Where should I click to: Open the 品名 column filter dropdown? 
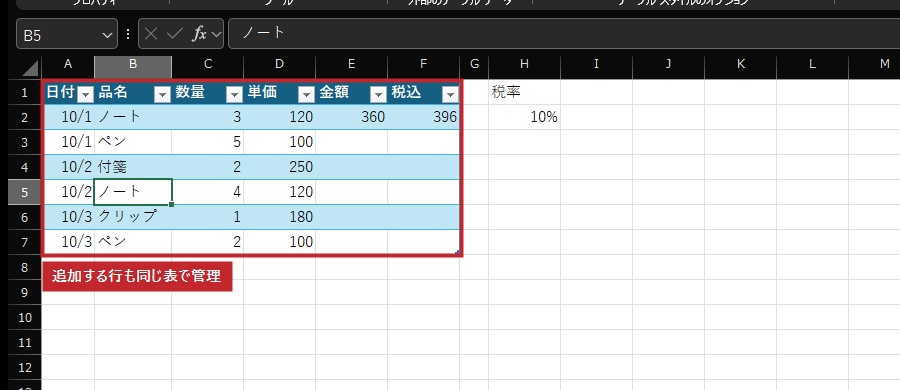click(x=163, y=94)
